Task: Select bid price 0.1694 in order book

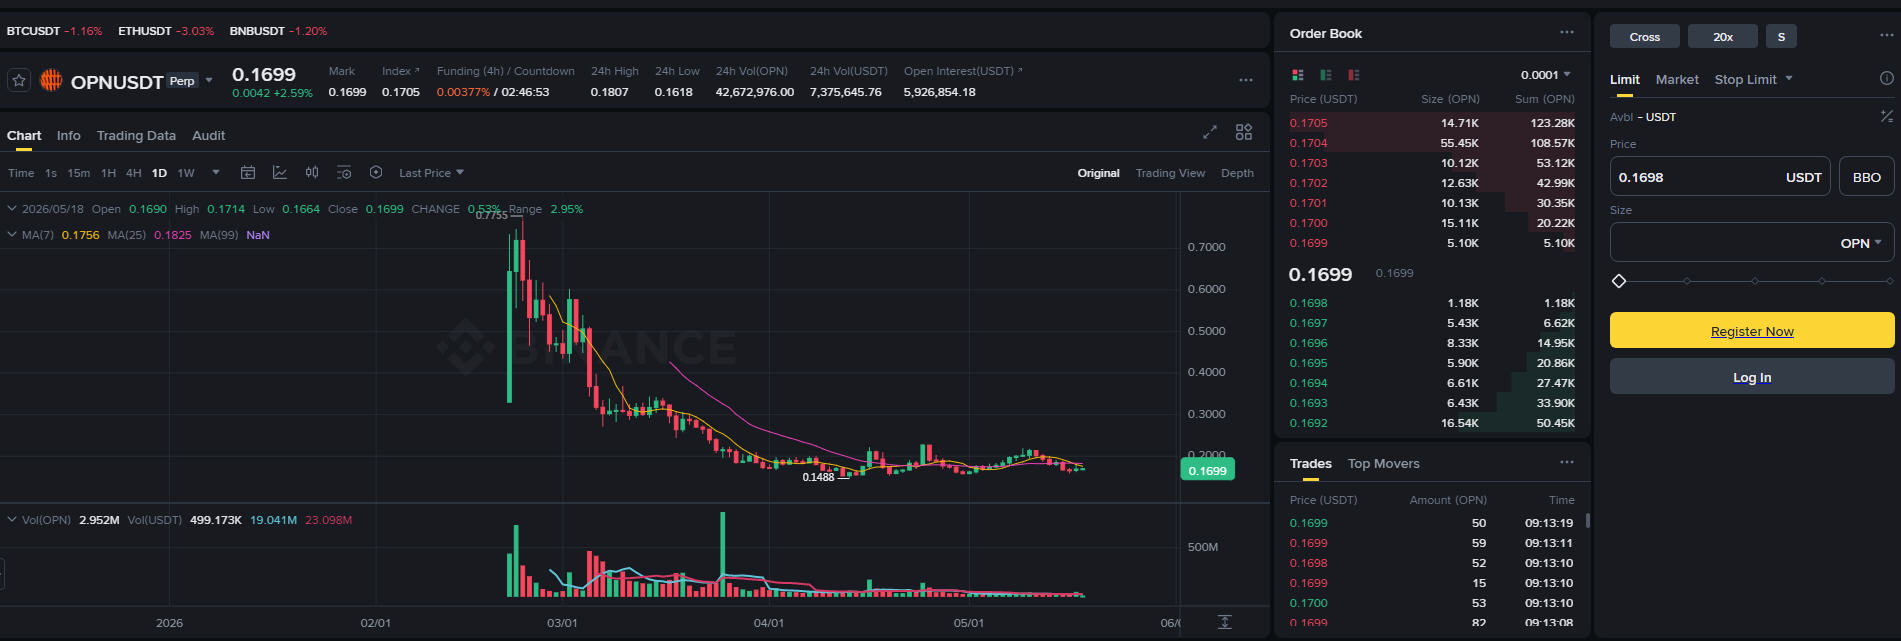Action: click(x=1309, y=383)
